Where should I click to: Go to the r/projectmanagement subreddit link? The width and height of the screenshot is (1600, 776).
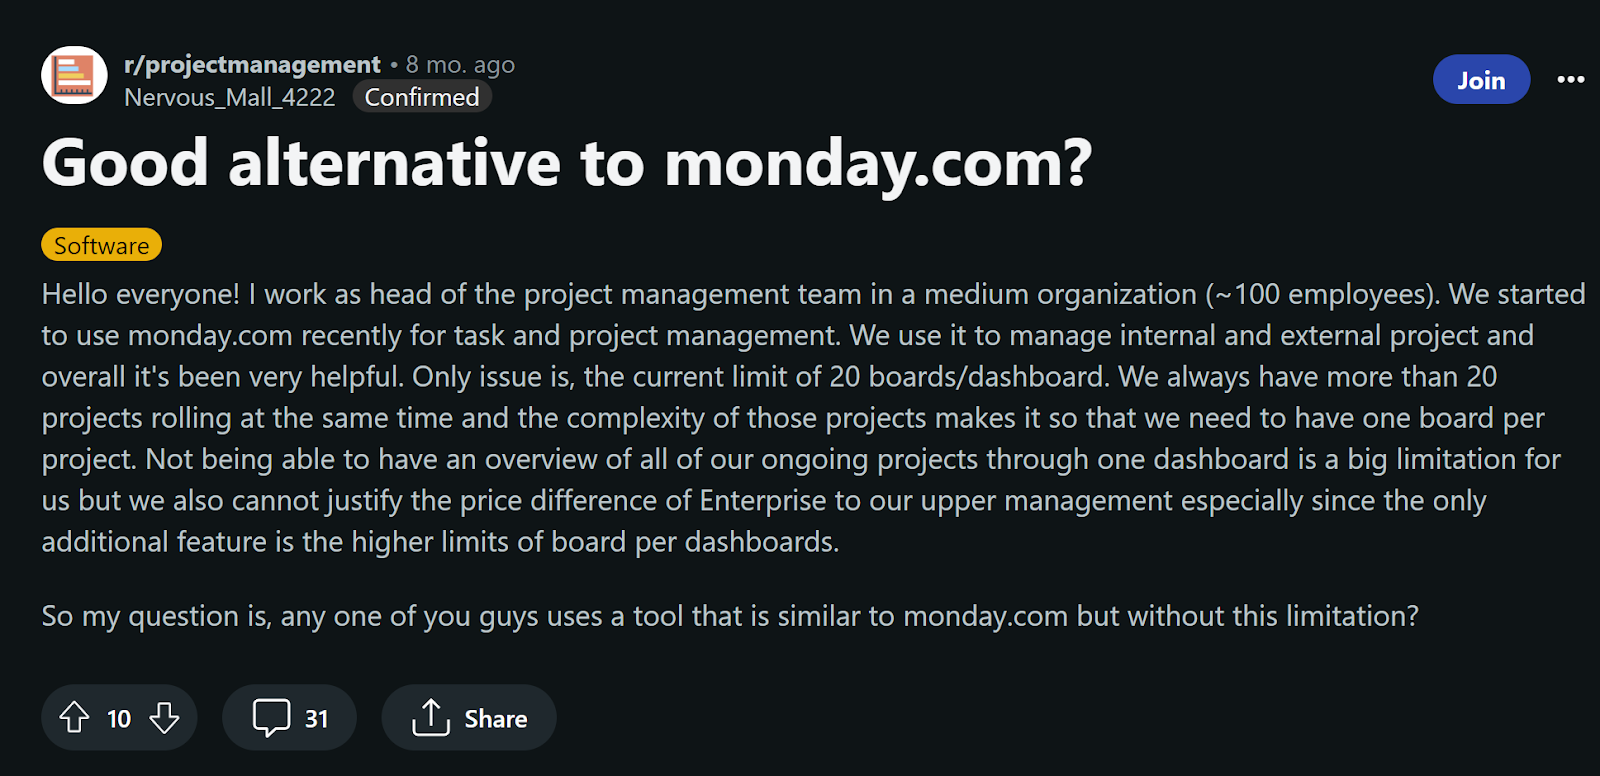(252, 65)
